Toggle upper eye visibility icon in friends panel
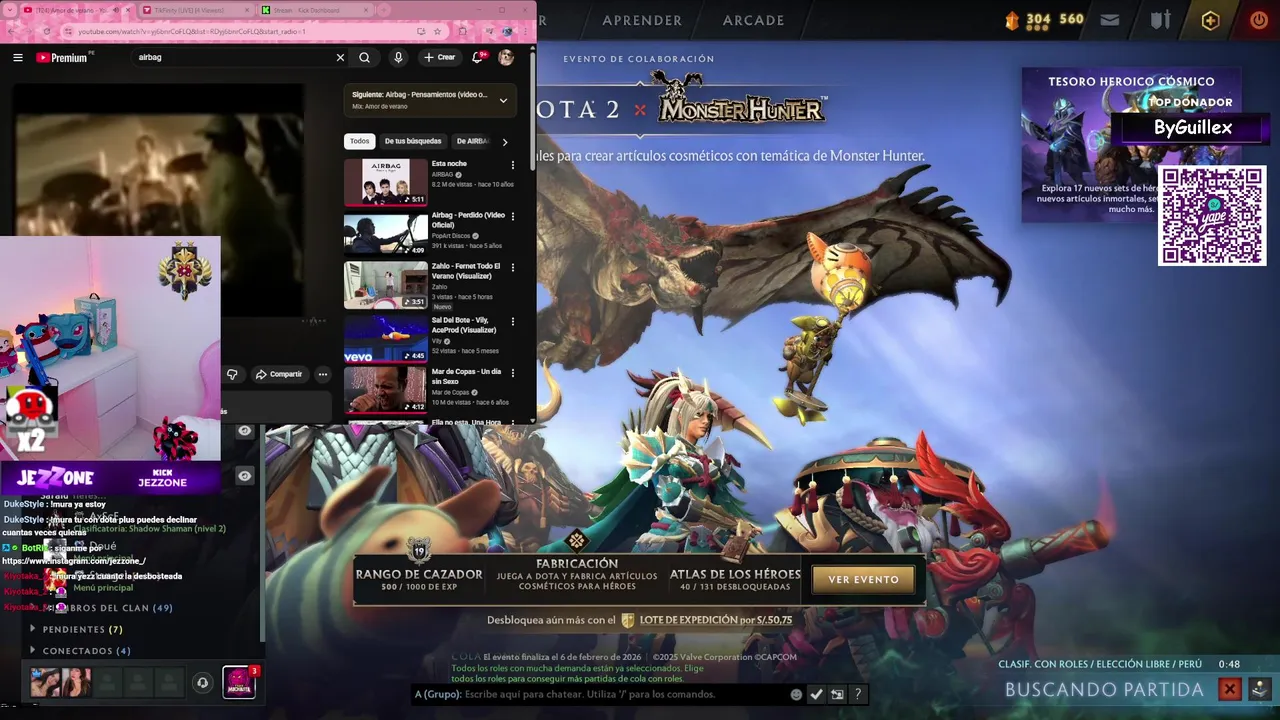Viewport: 1280px width, 720px height. 244,431
